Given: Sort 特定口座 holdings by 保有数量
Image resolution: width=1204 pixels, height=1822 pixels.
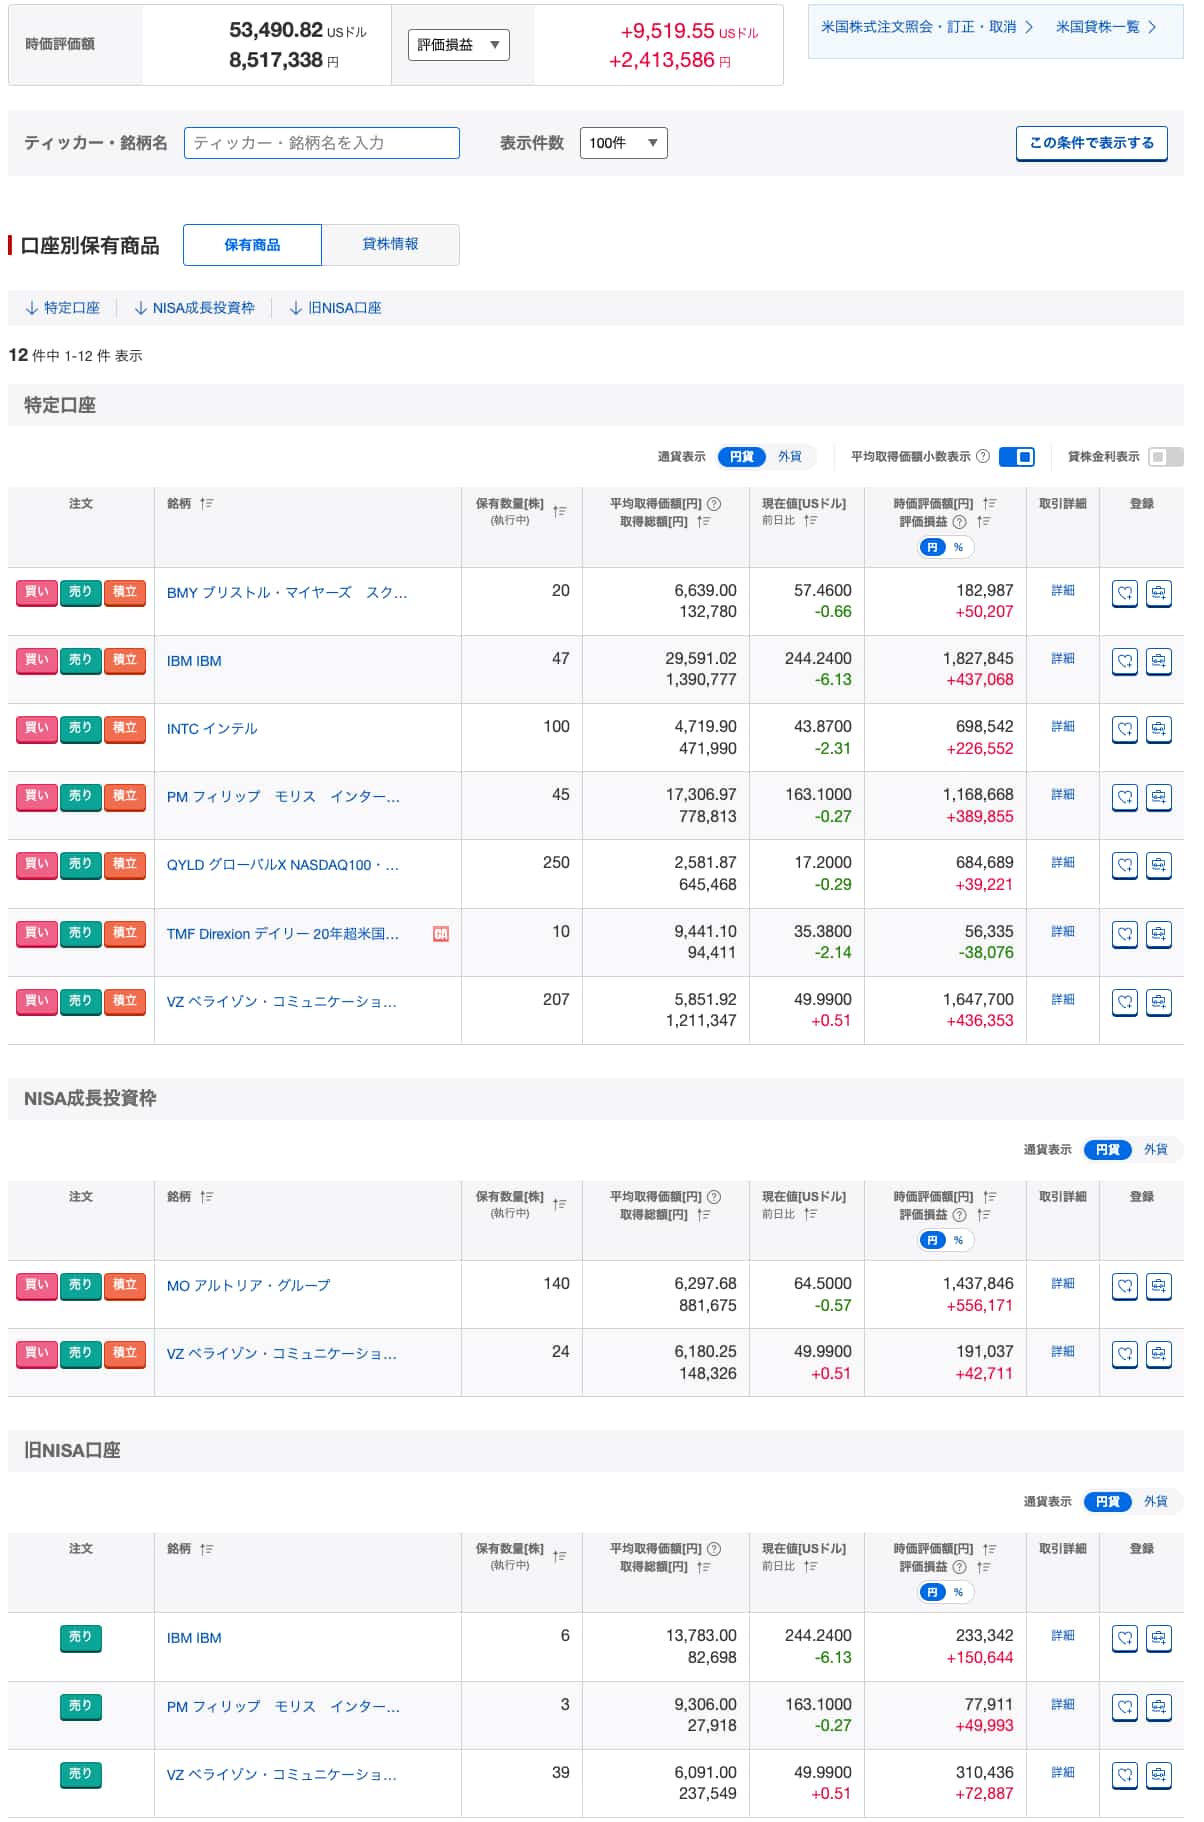Looking at the screenshot, I should [x=559, y=511].
